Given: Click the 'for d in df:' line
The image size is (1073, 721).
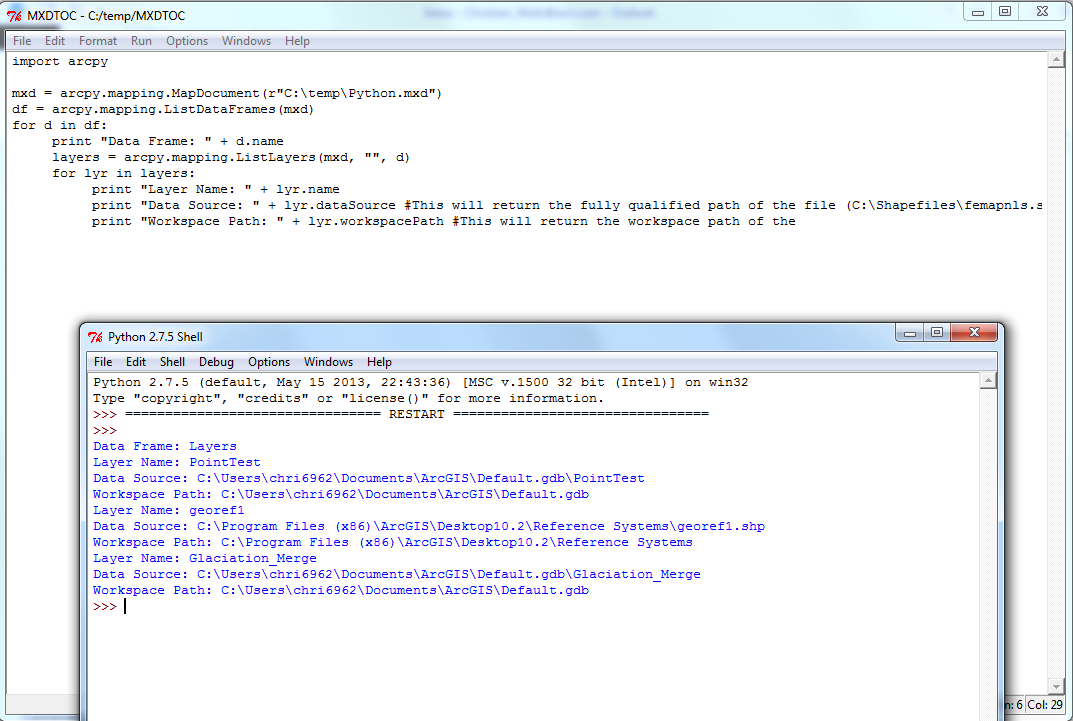Looking at the screenshot, I should tap(60, 125).
